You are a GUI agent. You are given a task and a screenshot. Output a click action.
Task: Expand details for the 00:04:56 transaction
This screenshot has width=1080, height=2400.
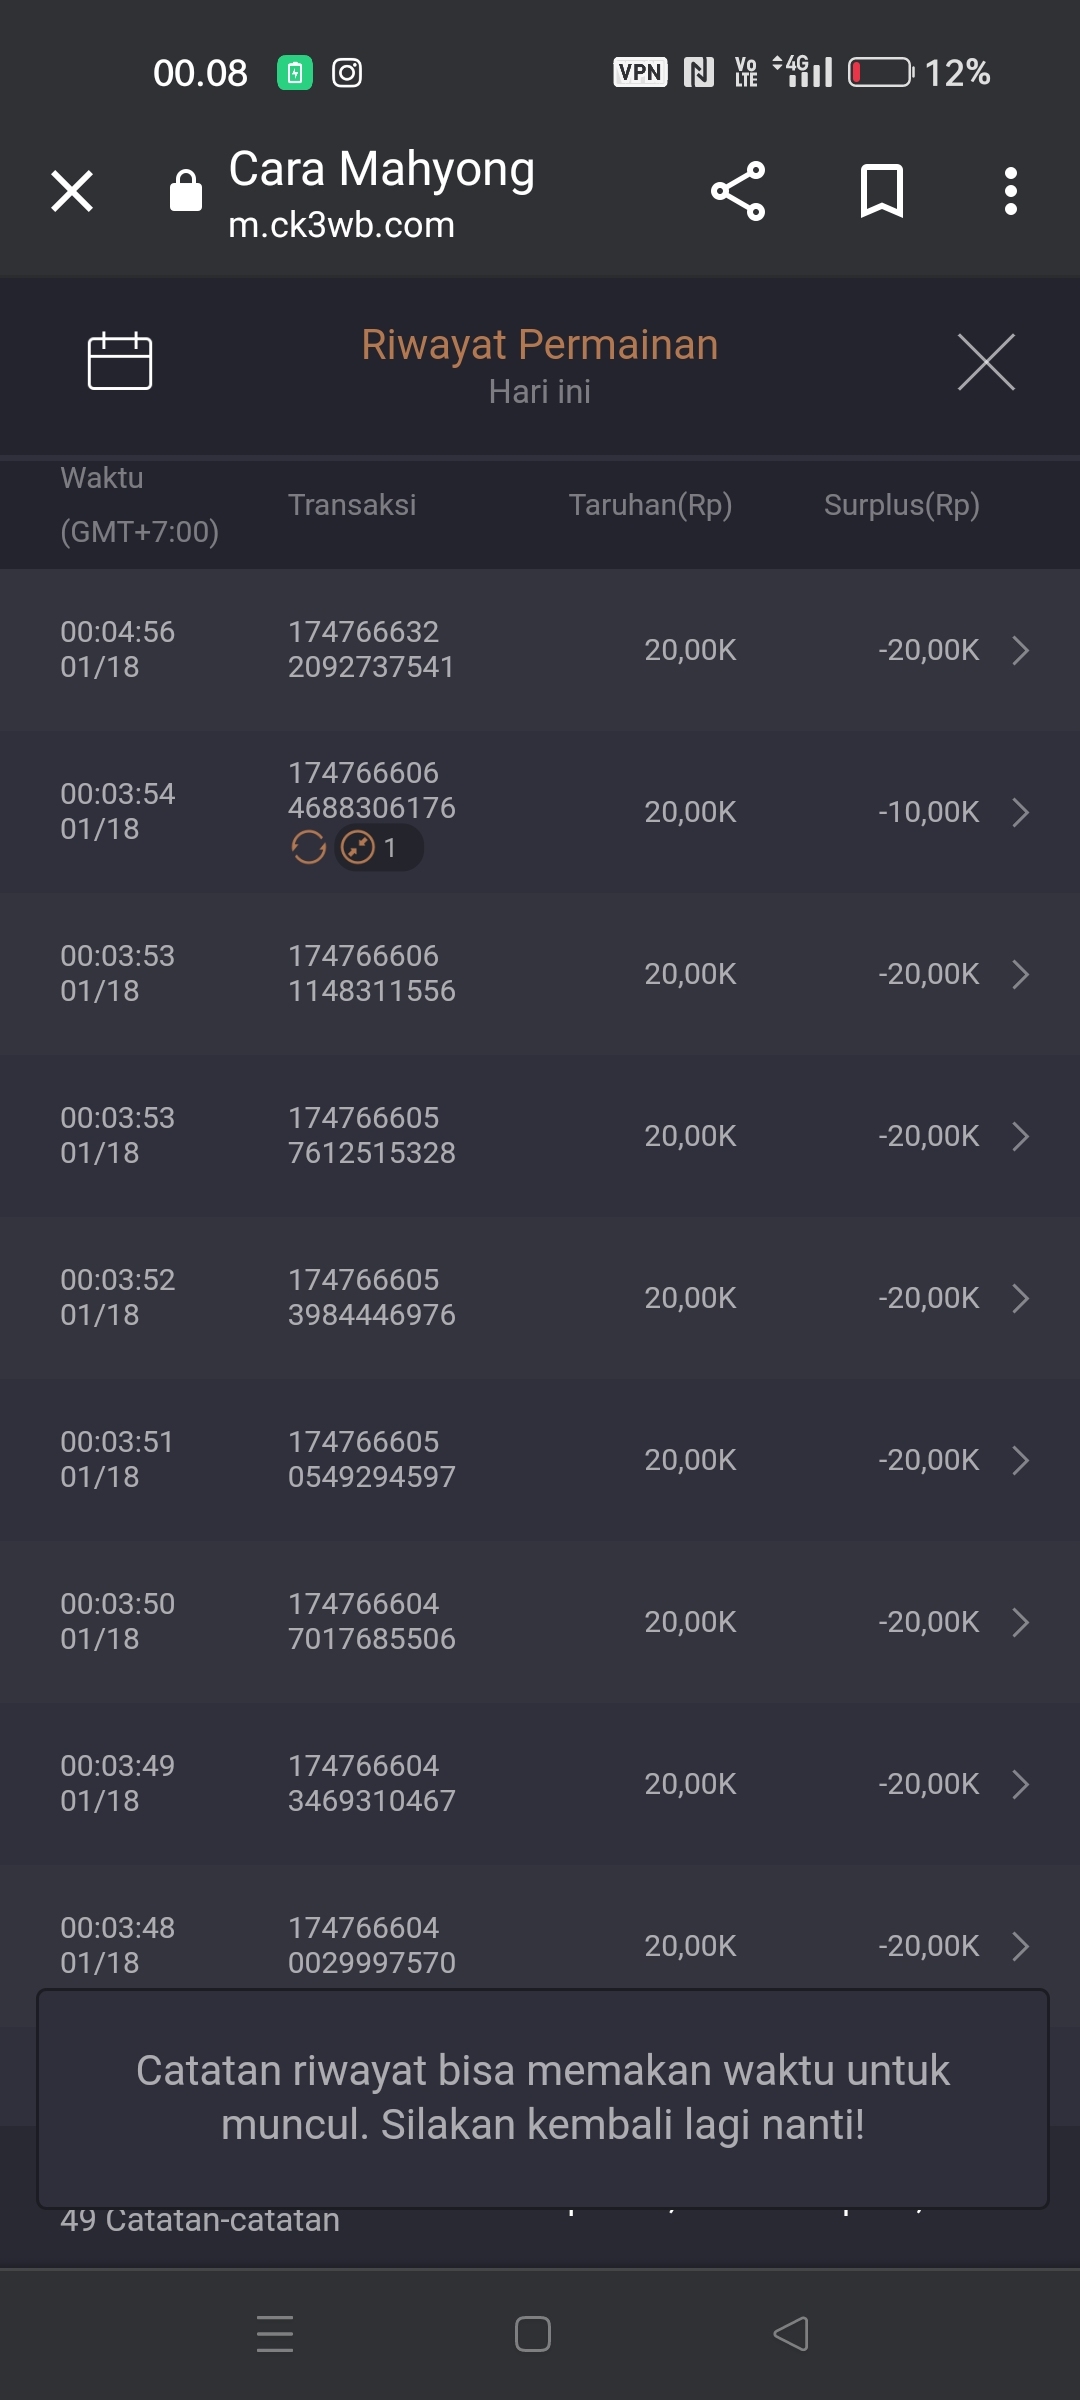click(1020, 650)
